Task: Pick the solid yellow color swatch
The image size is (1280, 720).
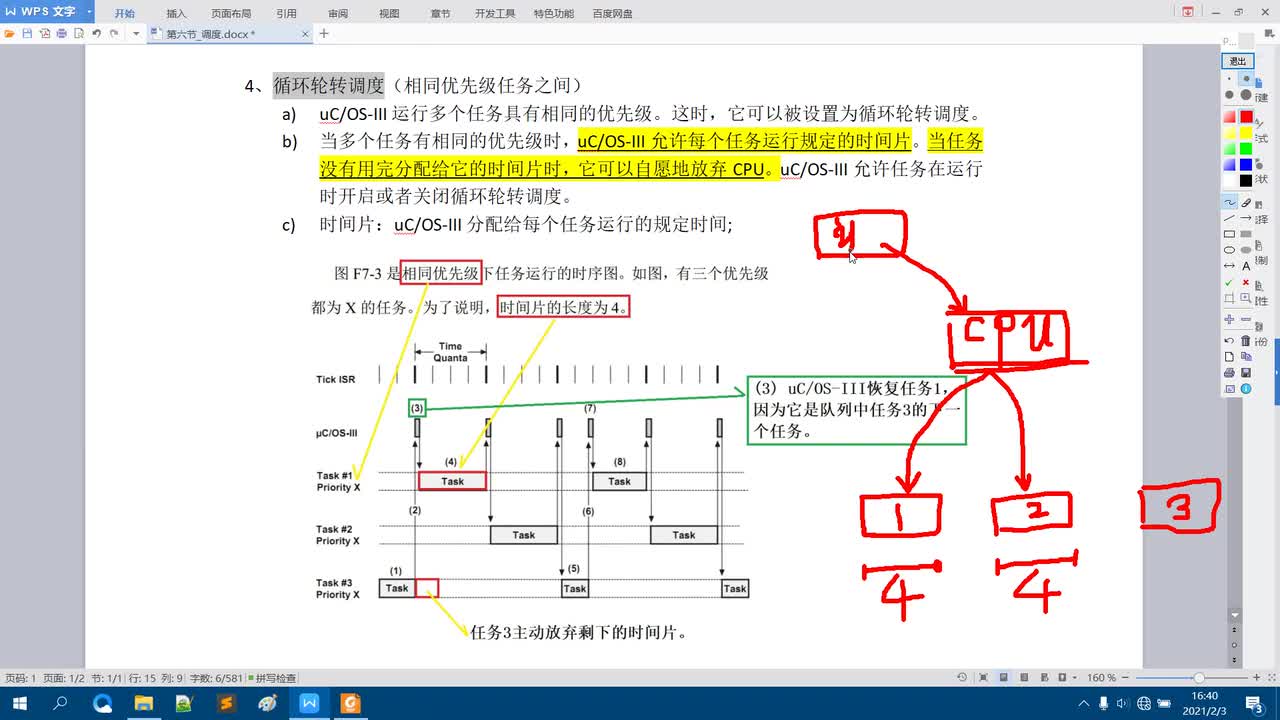Action: (x=1246, y=133)
